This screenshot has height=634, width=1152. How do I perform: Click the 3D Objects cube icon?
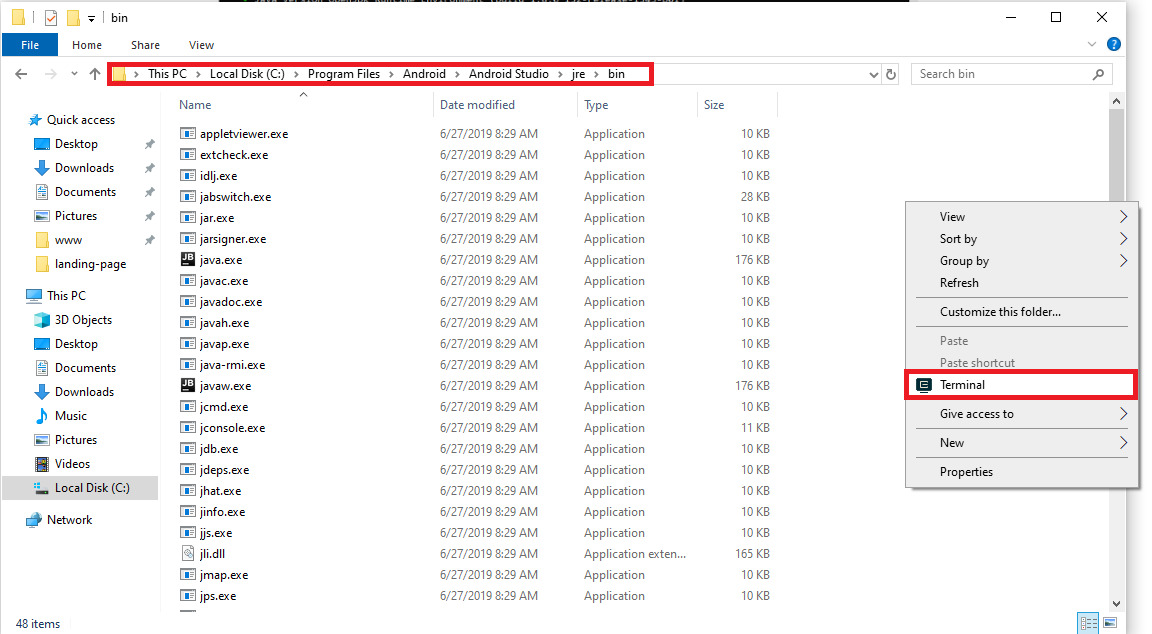click(42, 320)
